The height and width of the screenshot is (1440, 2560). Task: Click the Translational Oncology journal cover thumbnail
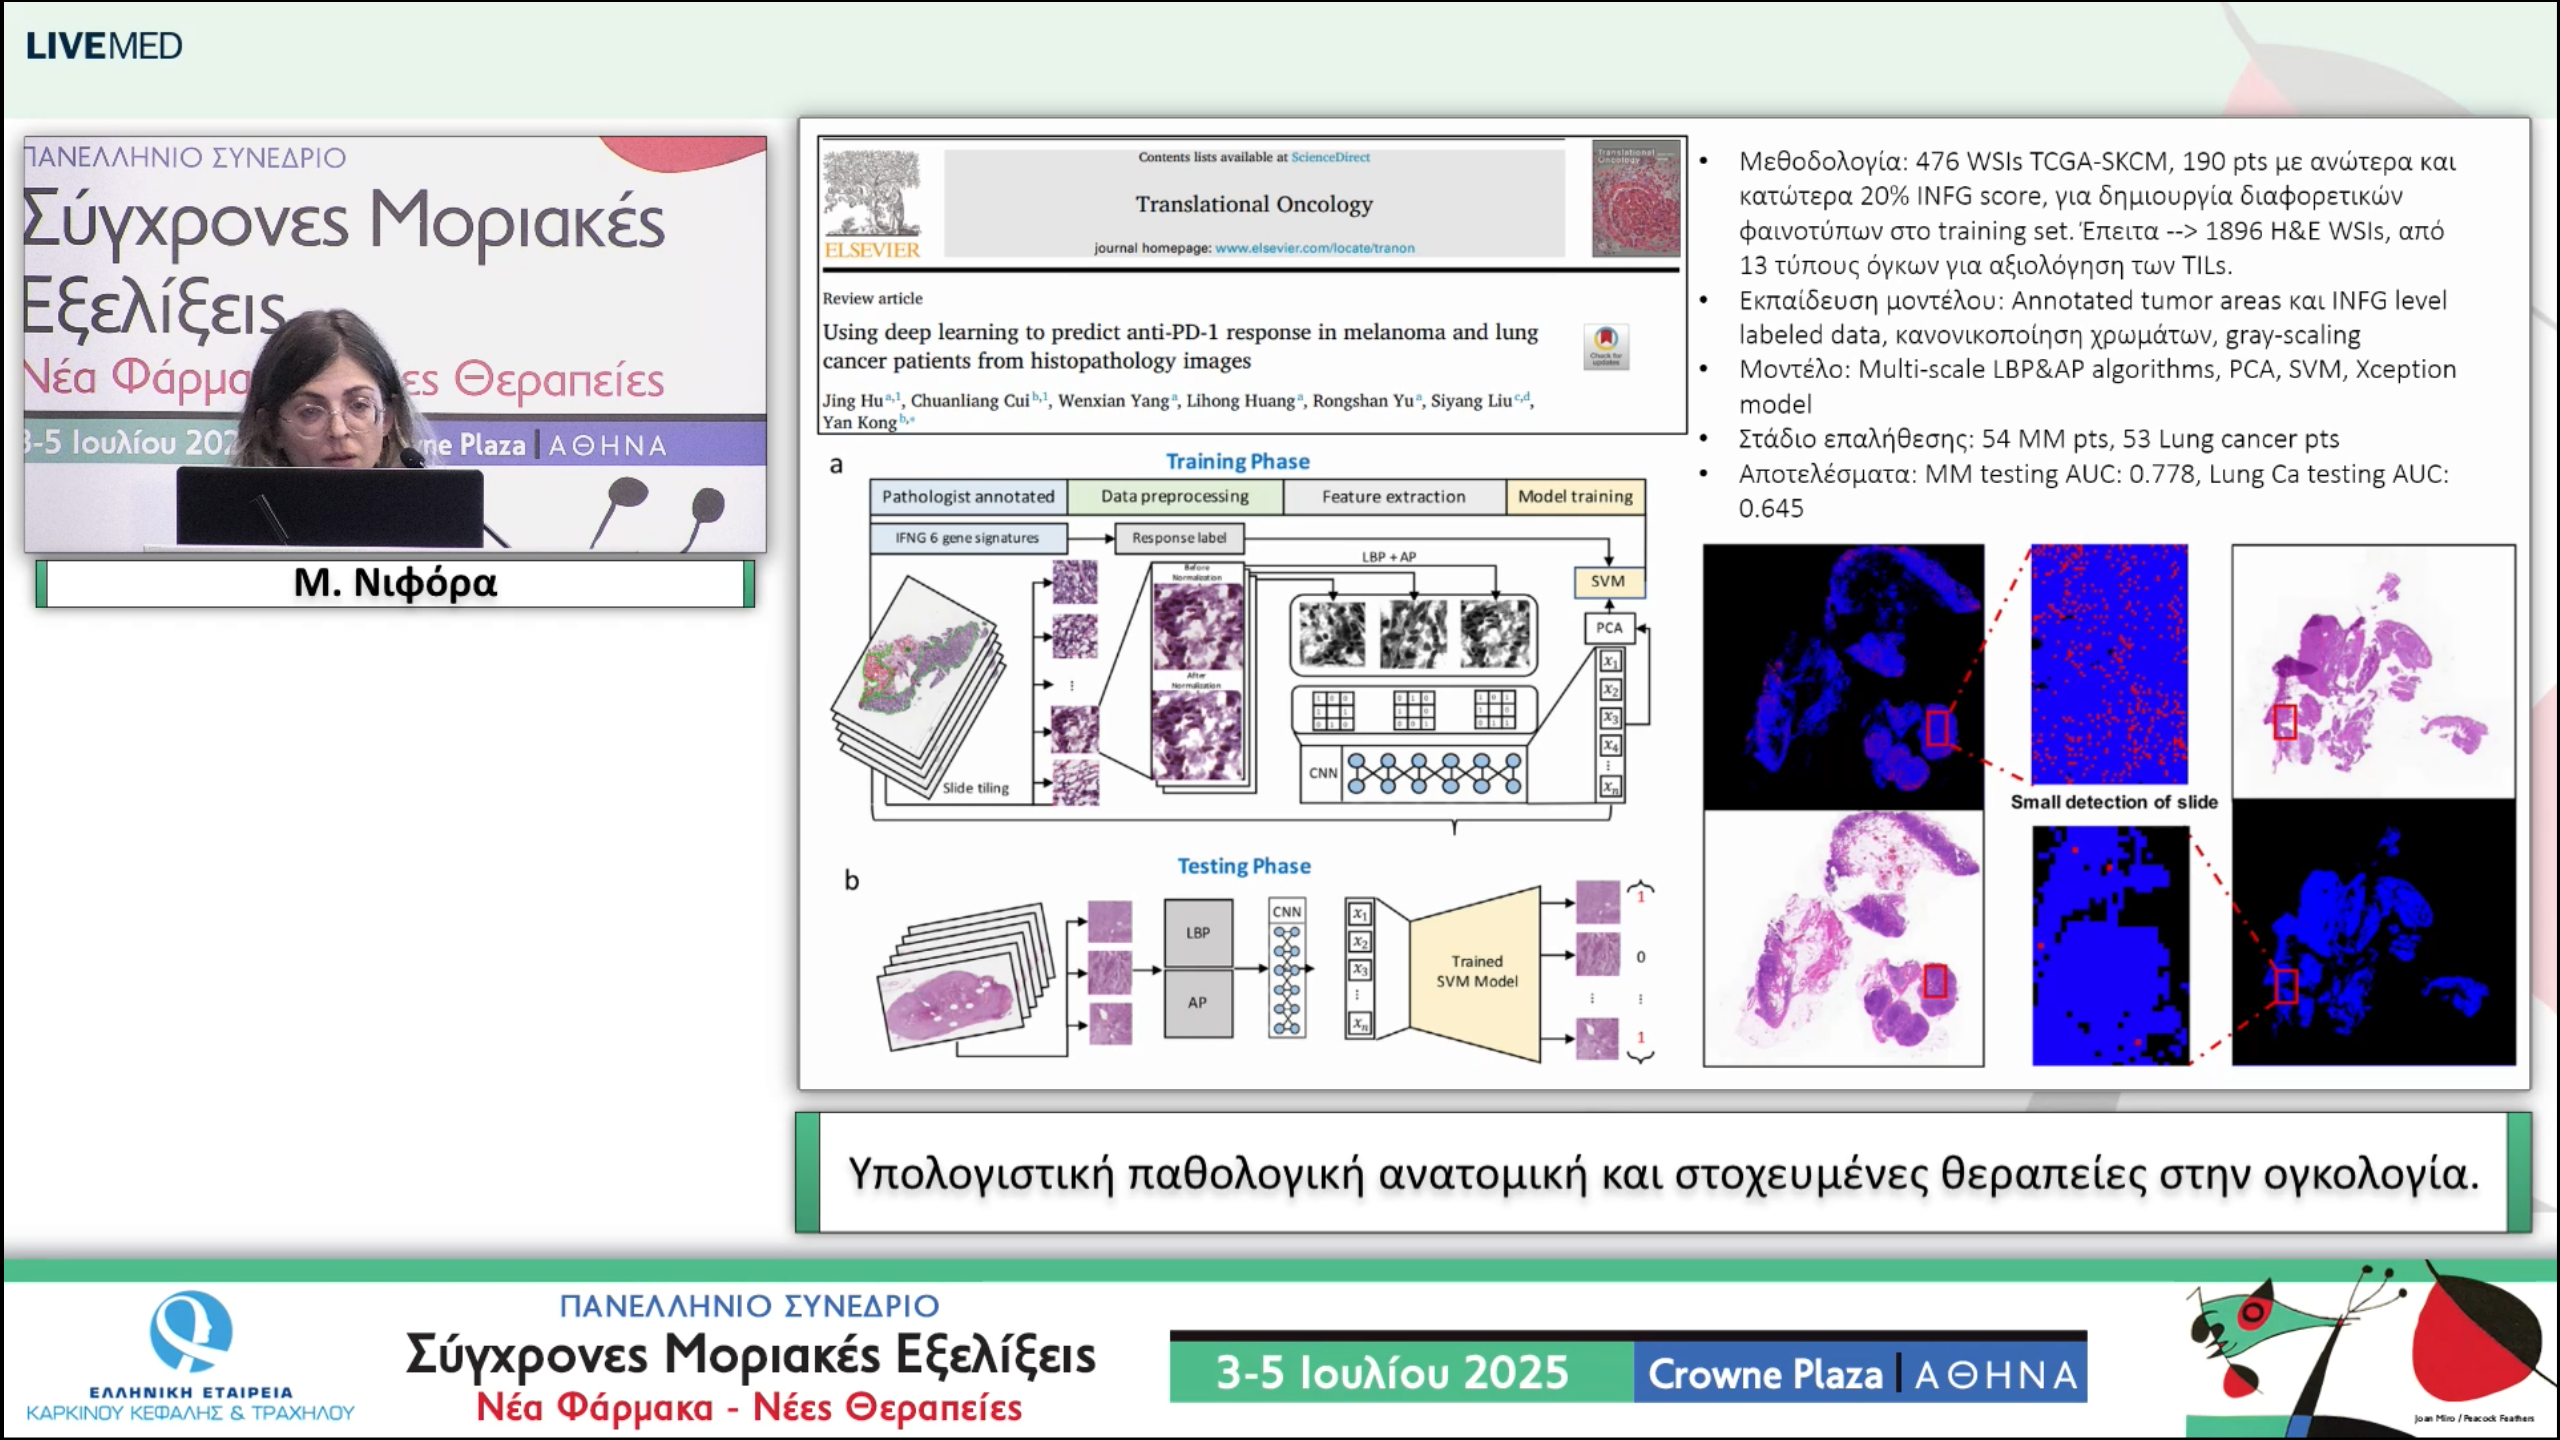click(1635, 198)
